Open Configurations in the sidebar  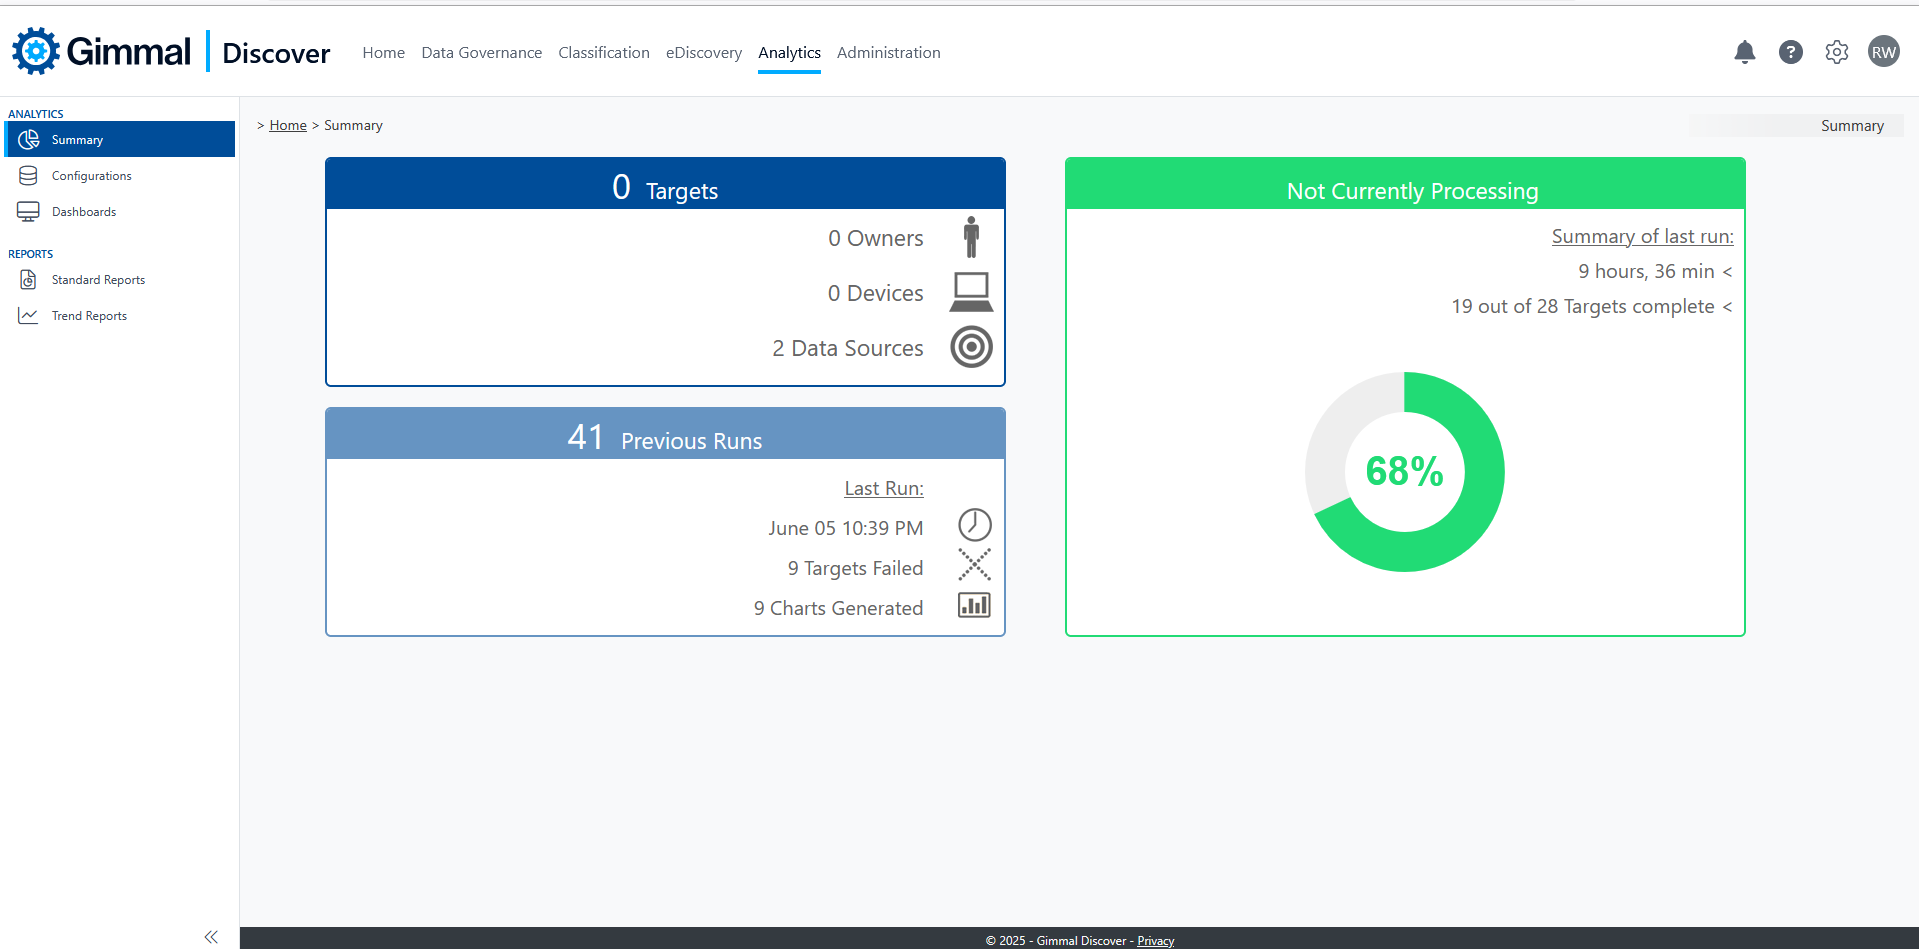pos(91,176)
